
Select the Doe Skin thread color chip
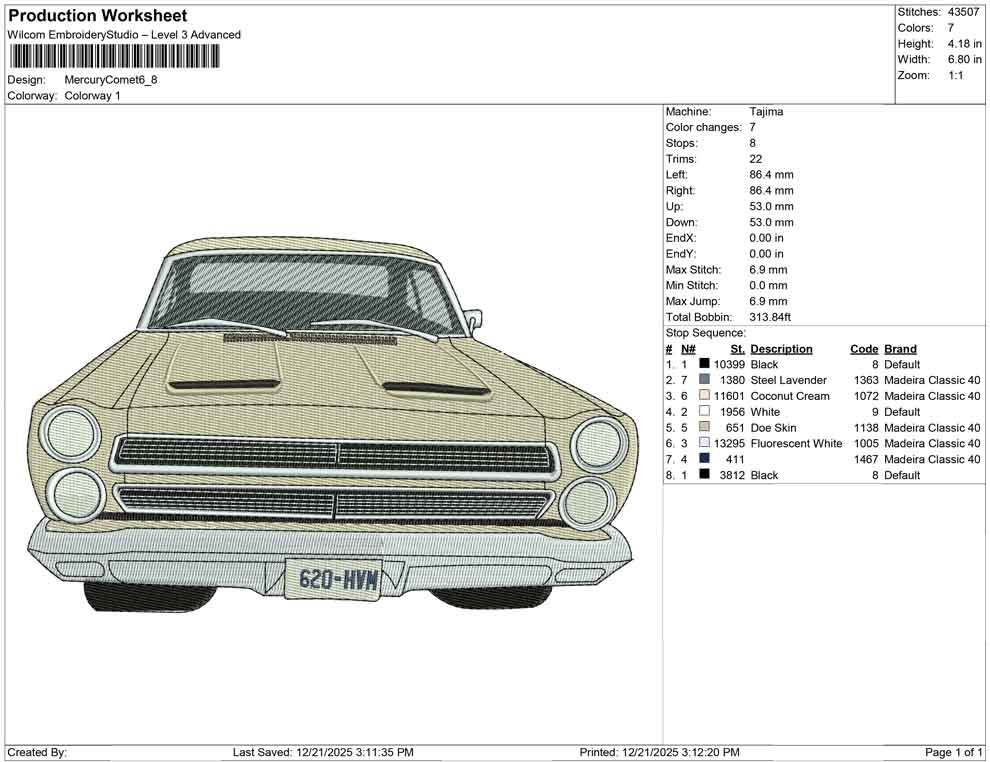point(703,427)
